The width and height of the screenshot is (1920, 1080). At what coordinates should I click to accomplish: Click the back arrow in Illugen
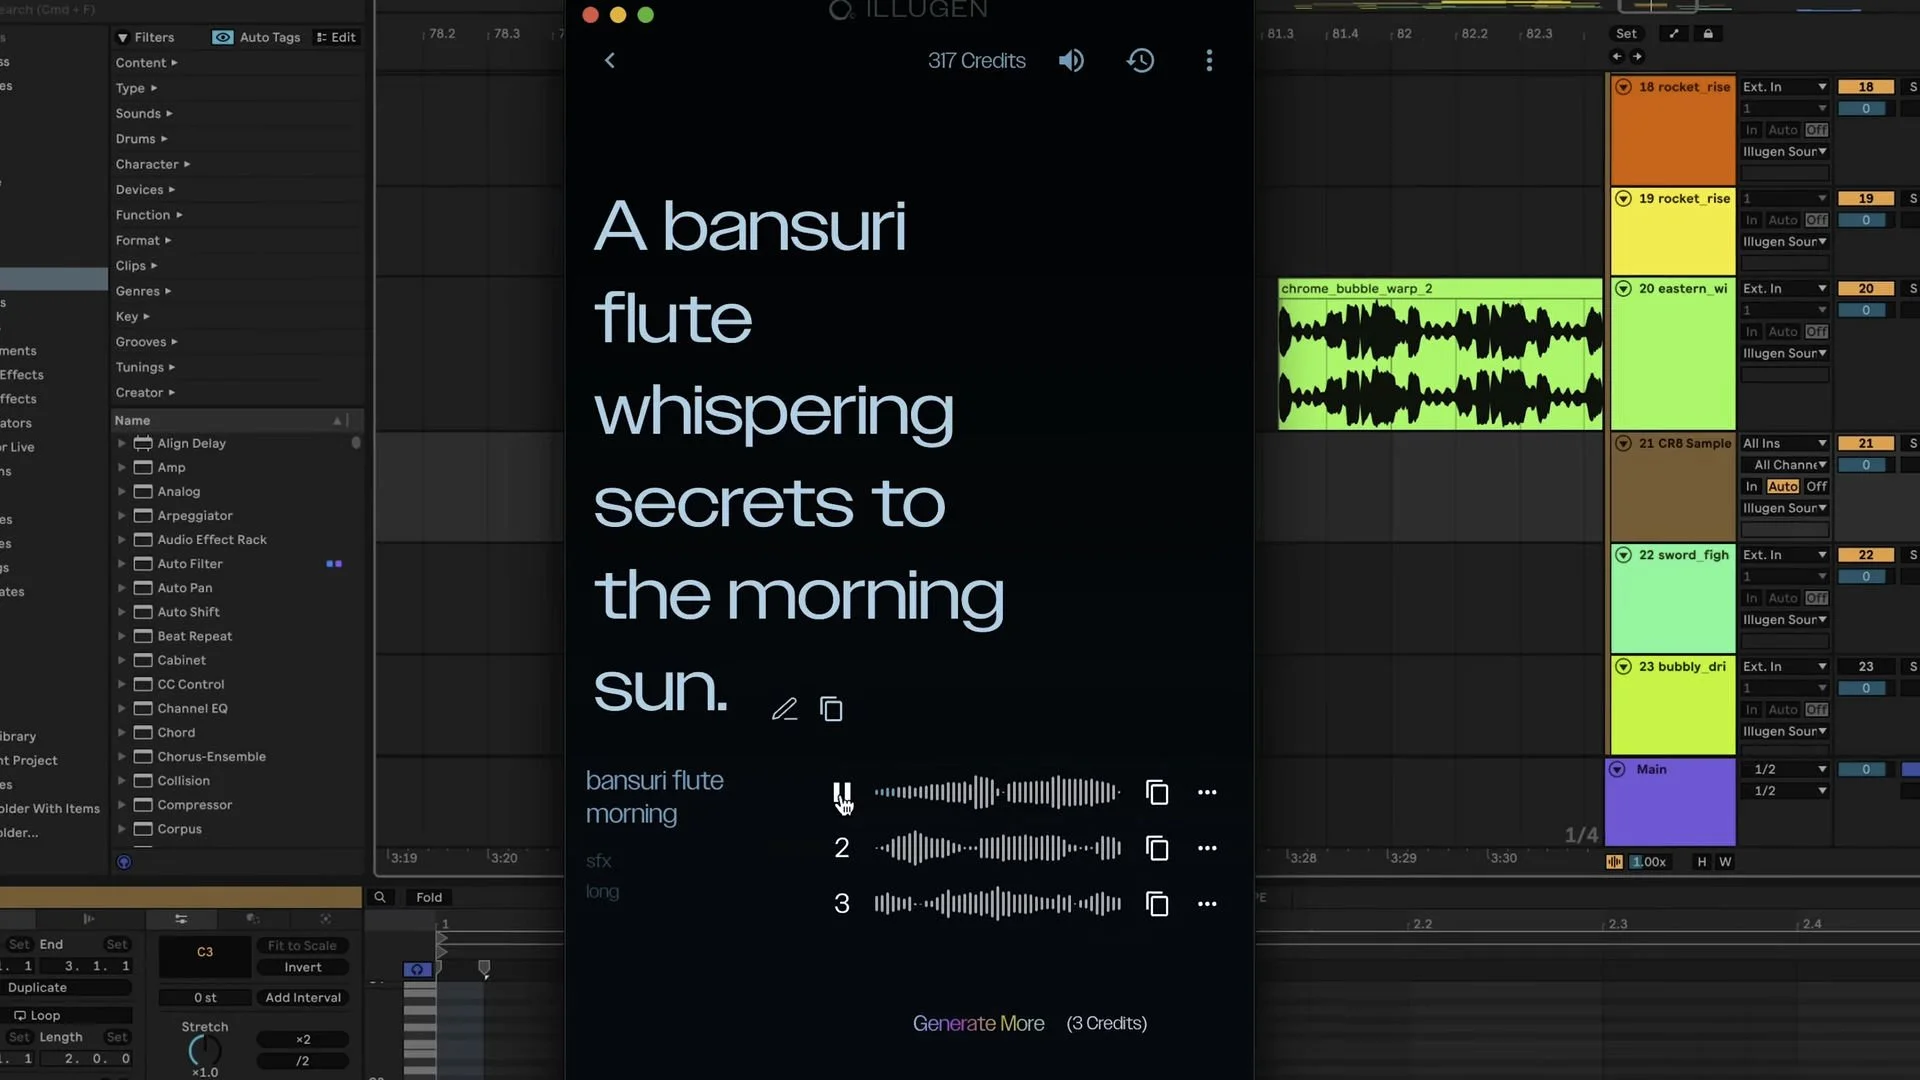609,61
